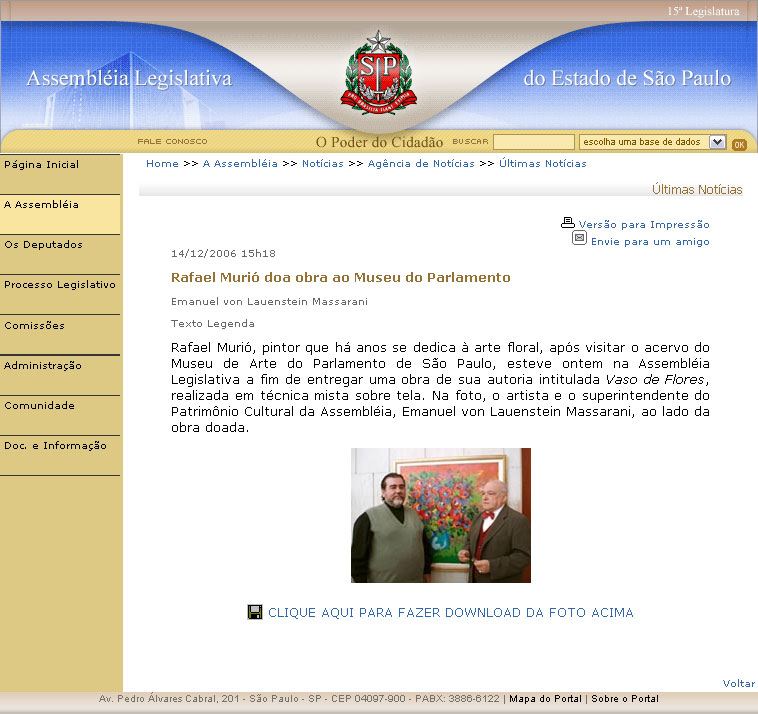Click FALE CONOSCO in the header bar
The height and width of the screenshot is (714, 758).
172,141
